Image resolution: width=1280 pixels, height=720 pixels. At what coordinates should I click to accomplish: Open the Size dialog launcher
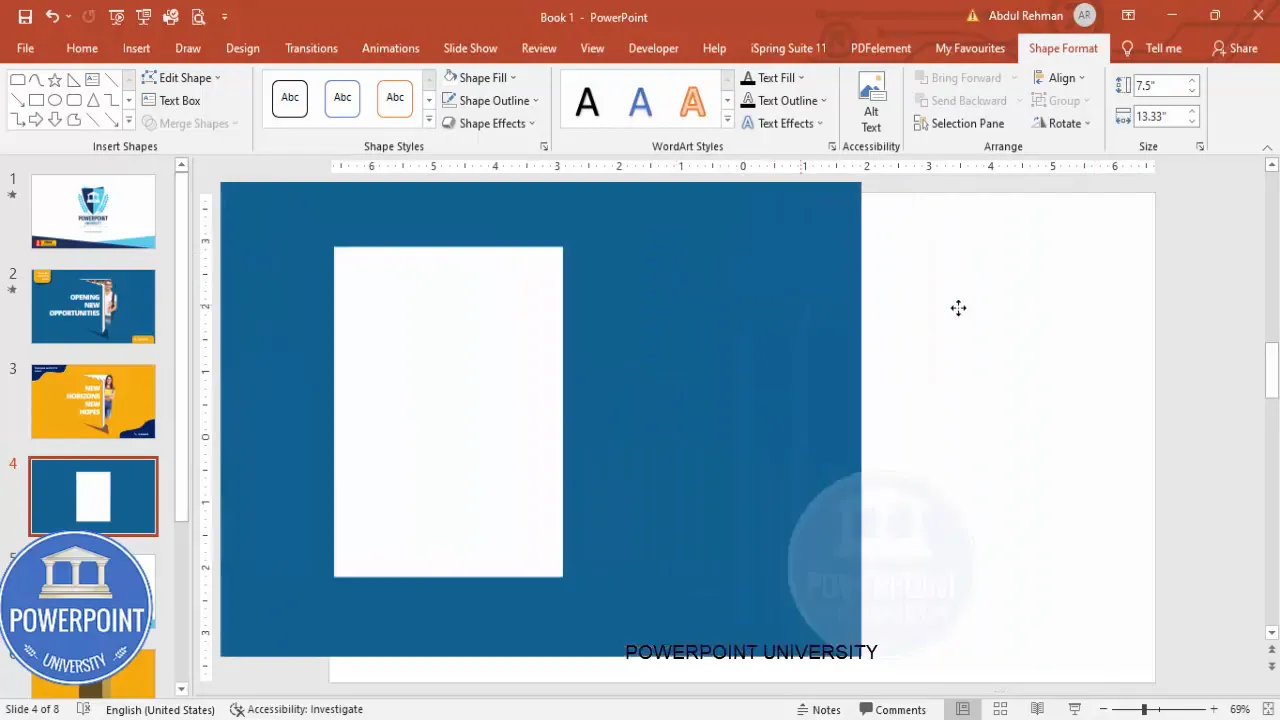(x=1200, y=147)
